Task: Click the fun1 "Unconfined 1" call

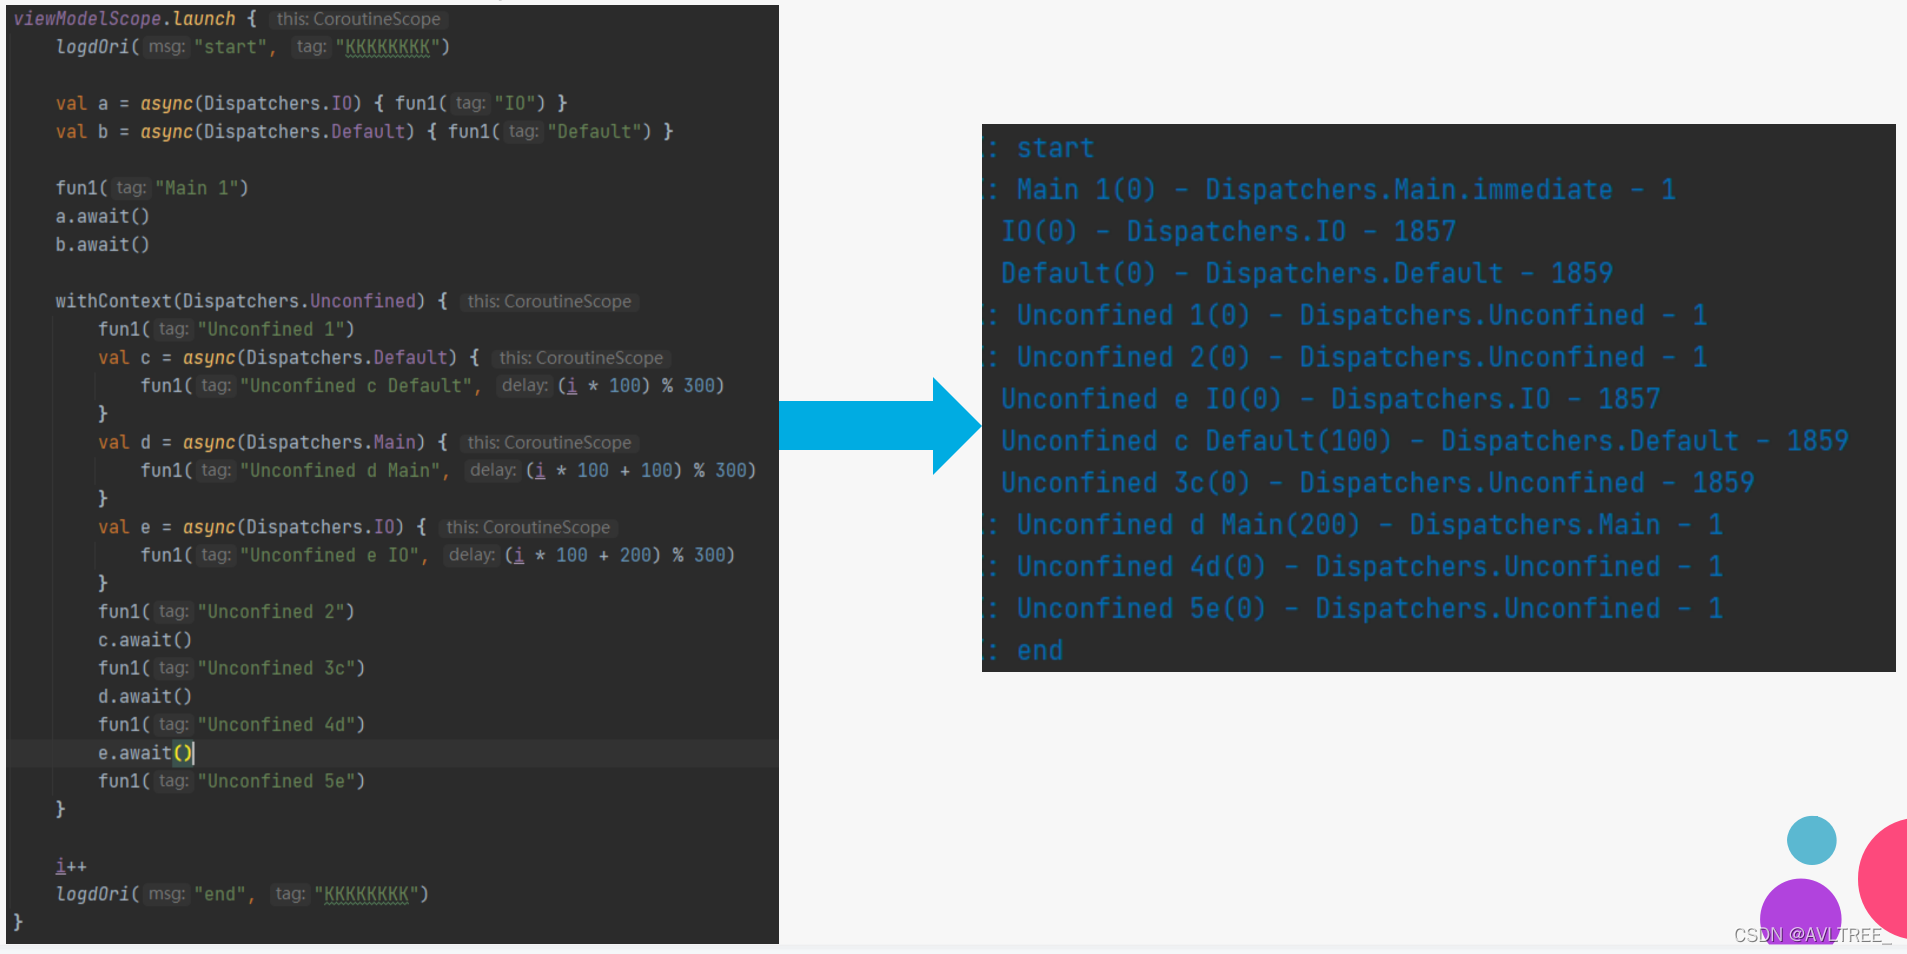Action: (226, 329)
